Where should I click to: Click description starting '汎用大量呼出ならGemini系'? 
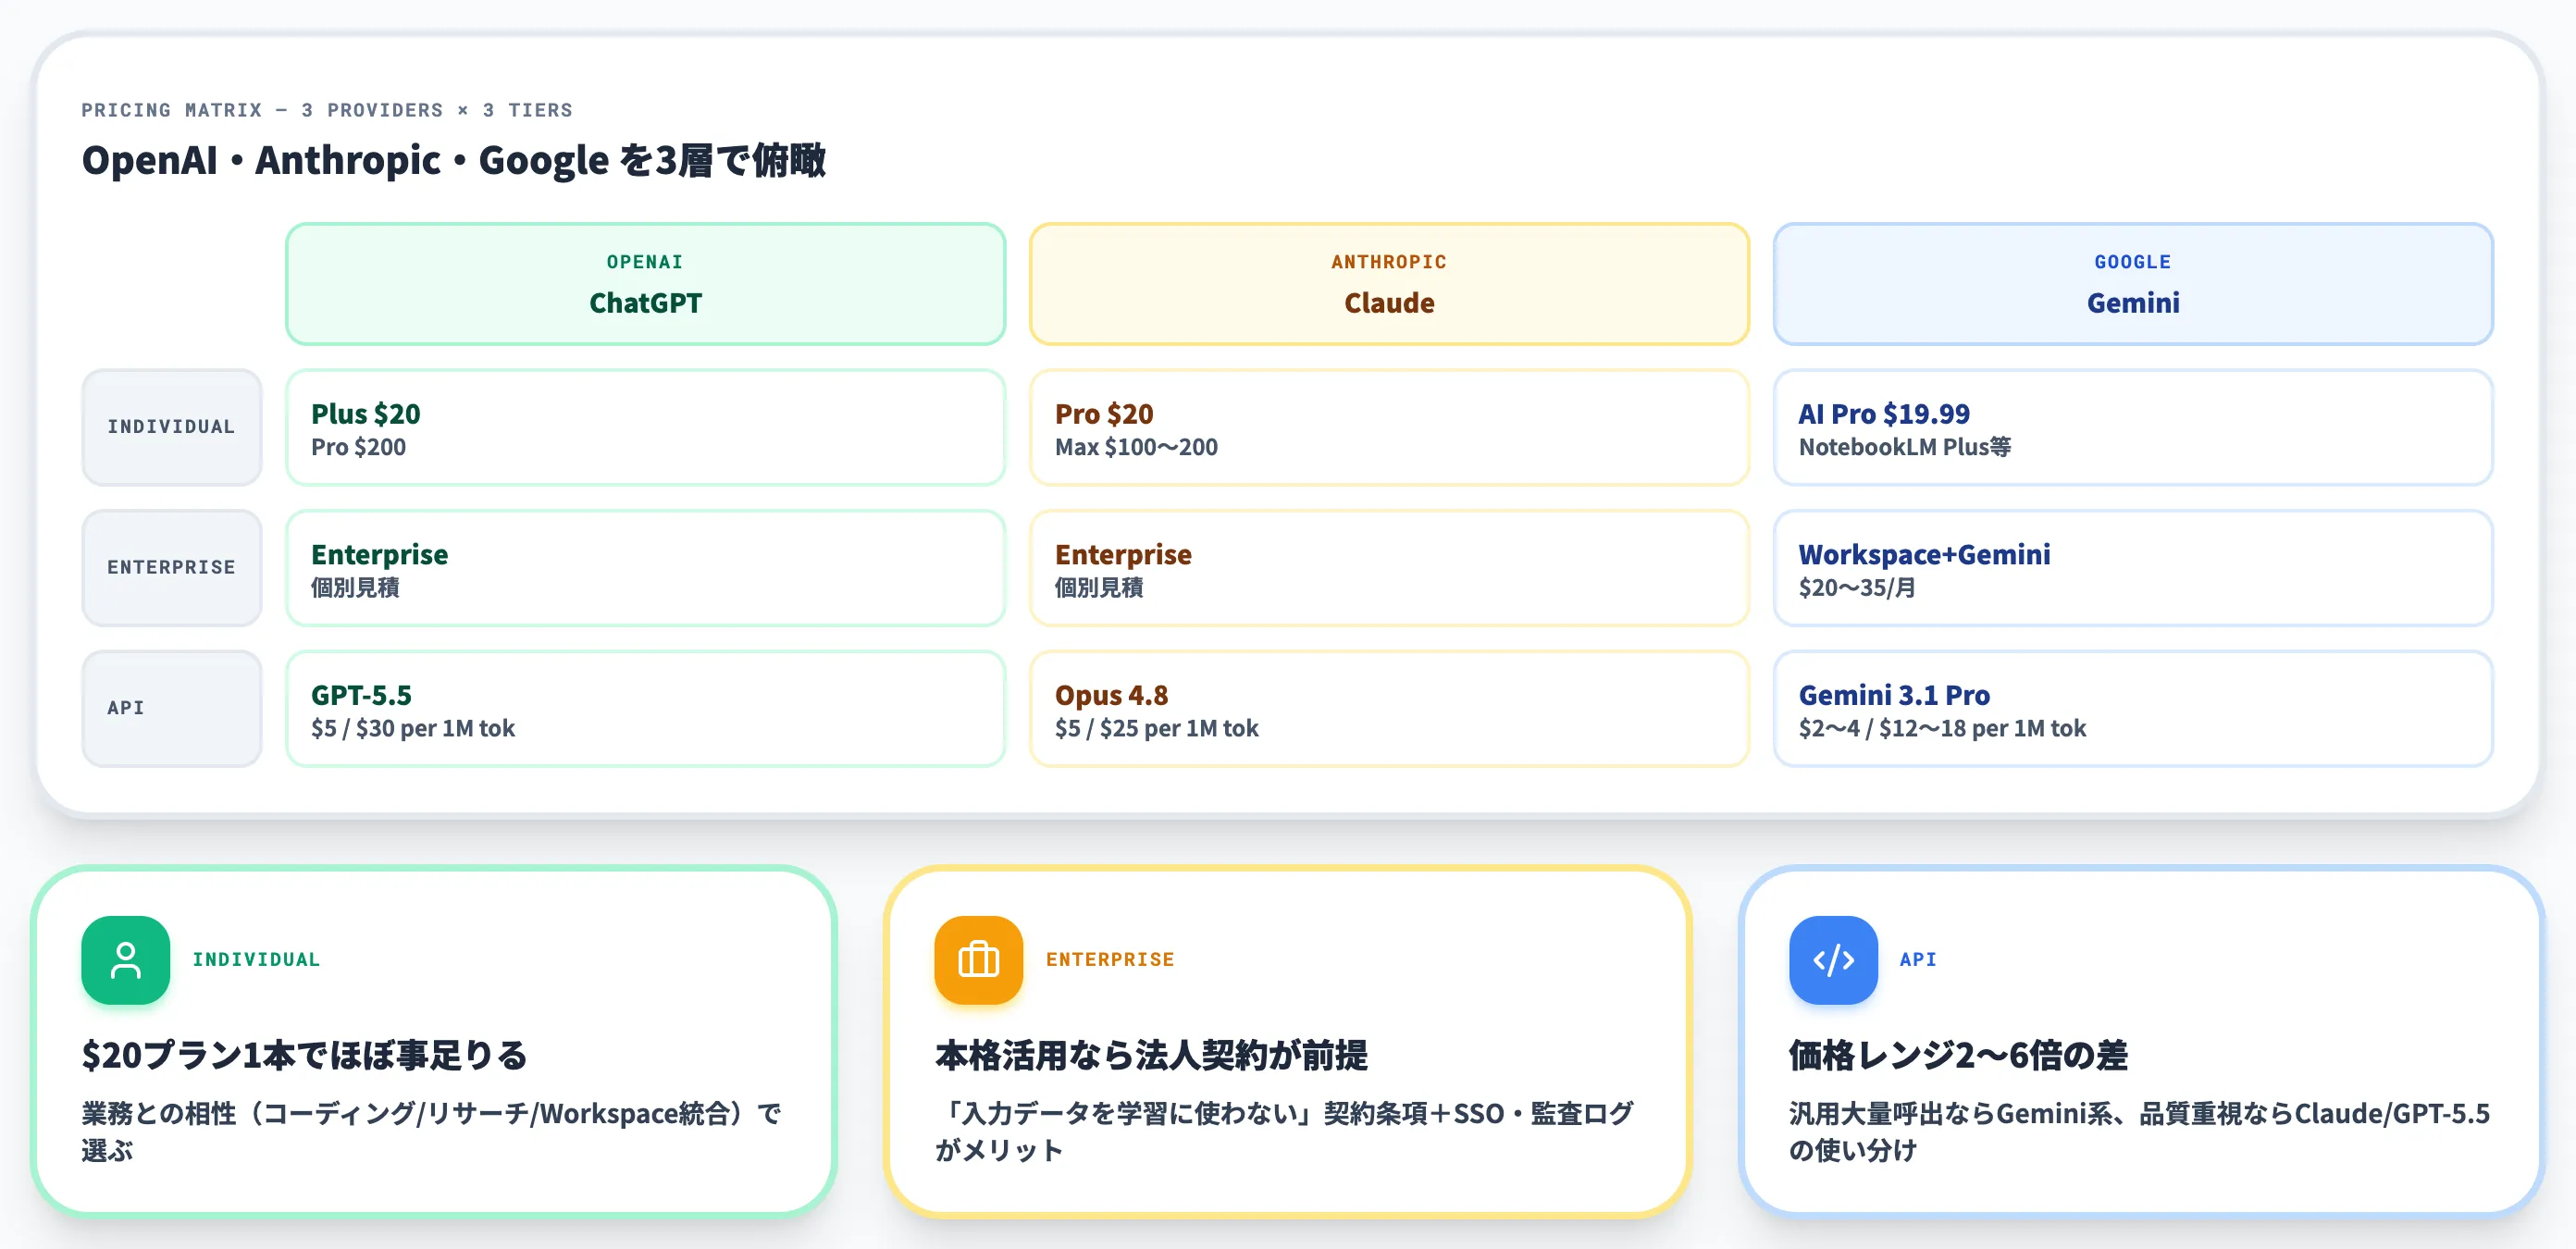(x=2139, y=1132)
